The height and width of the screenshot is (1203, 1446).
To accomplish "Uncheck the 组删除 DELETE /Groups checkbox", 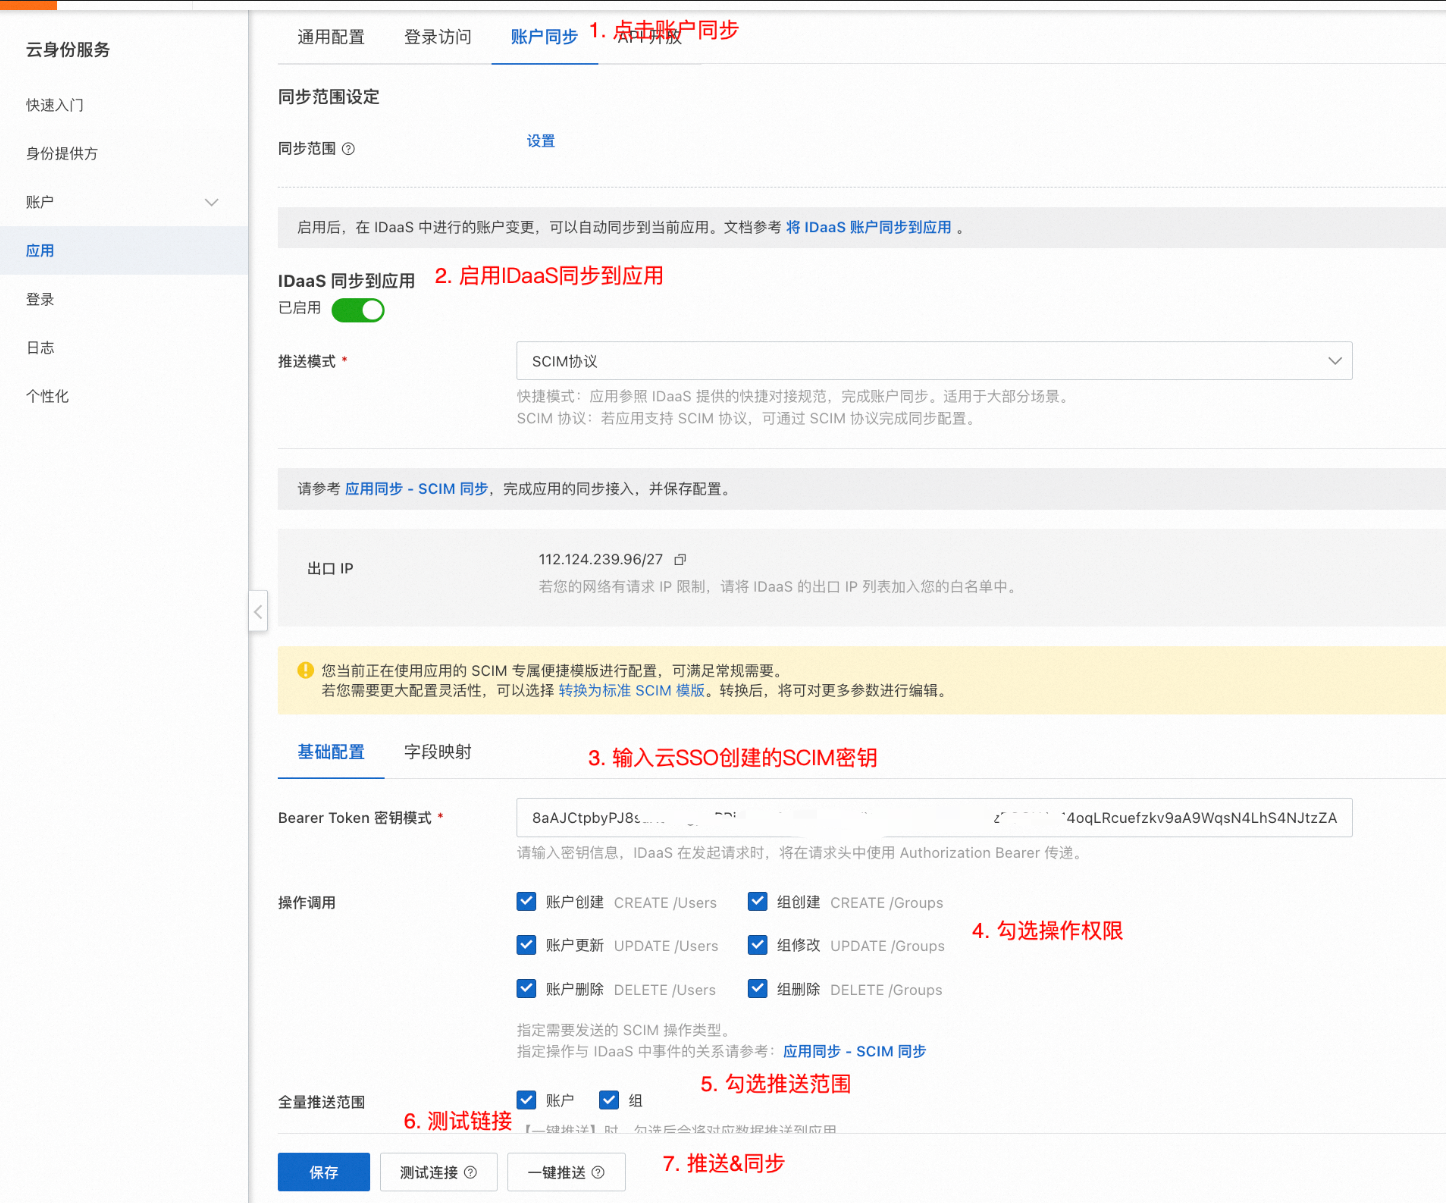I will (758, 988).
